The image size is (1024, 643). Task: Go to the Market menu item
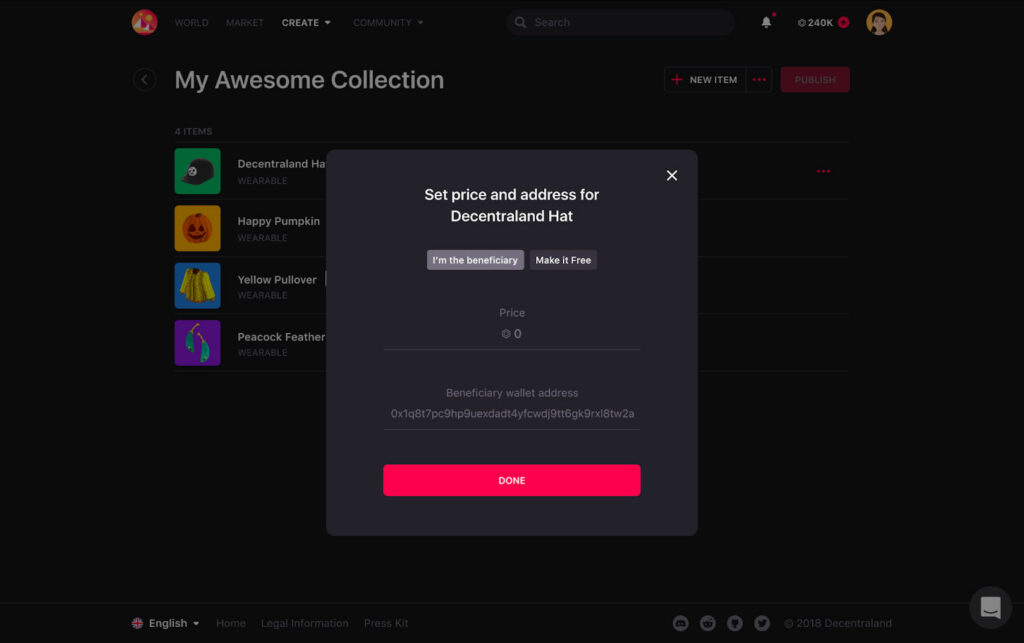point(245,22)
